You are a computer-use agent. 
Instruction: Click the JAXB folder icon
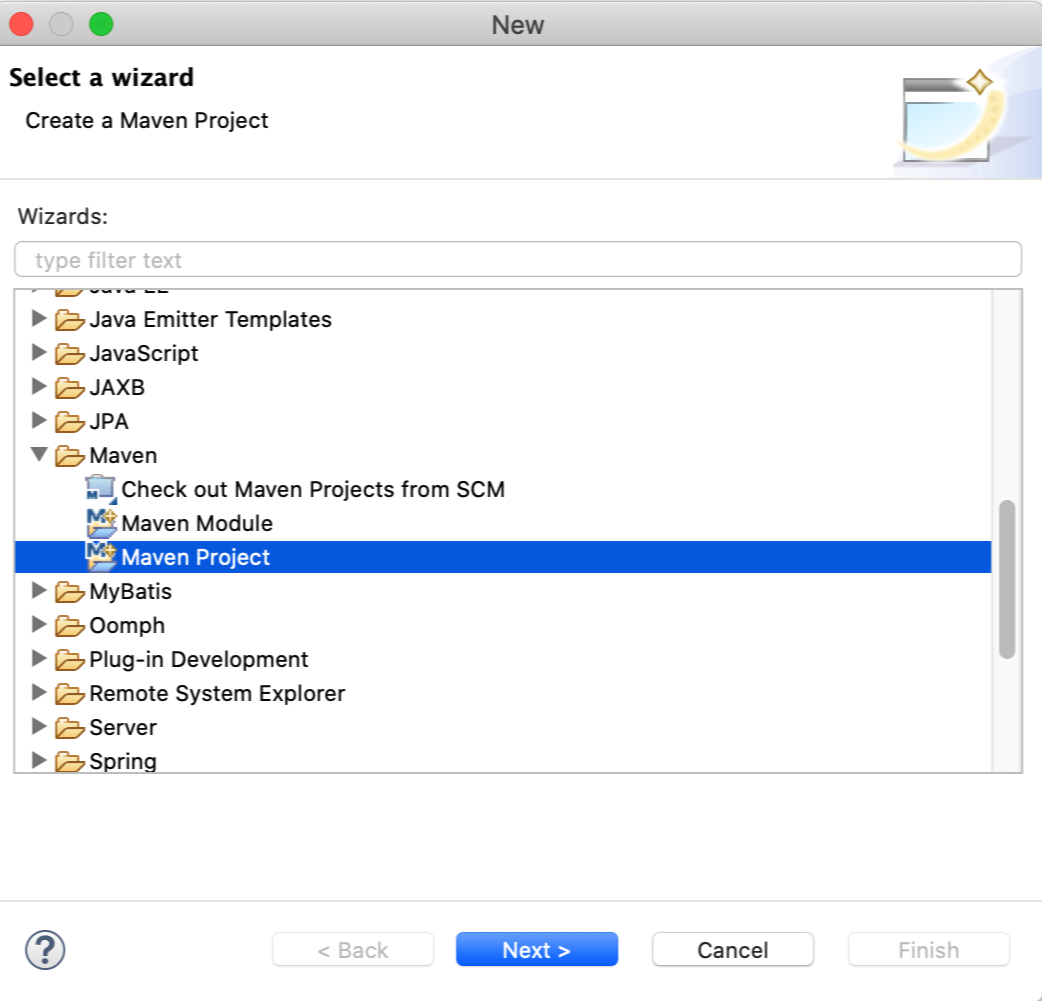click(70, 388)
